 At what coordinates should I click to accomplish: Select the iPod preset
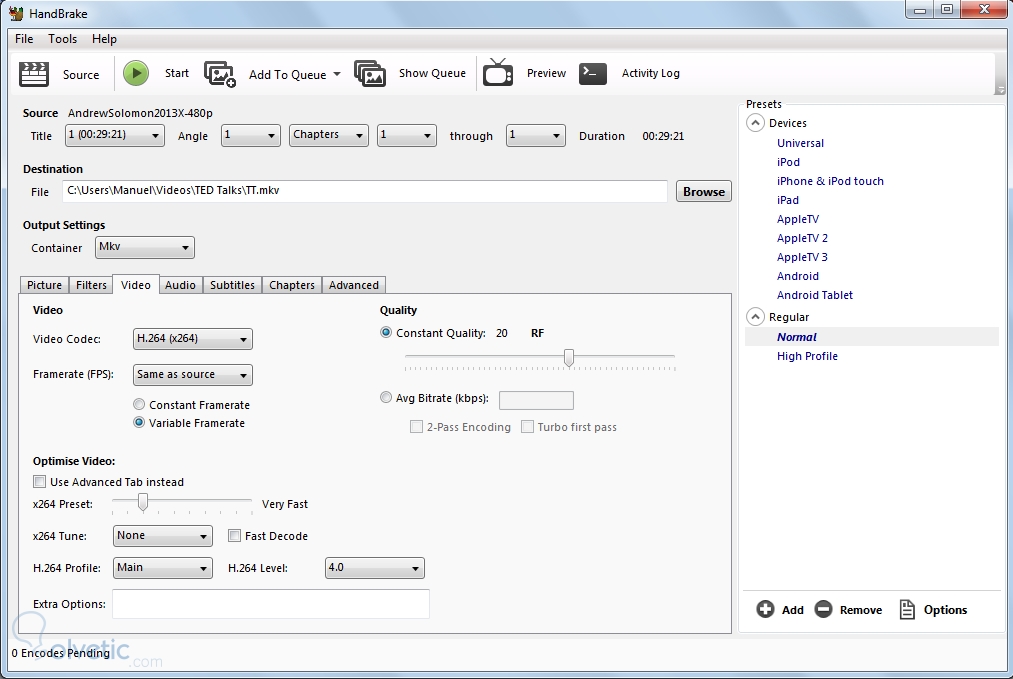pos(788,162)
